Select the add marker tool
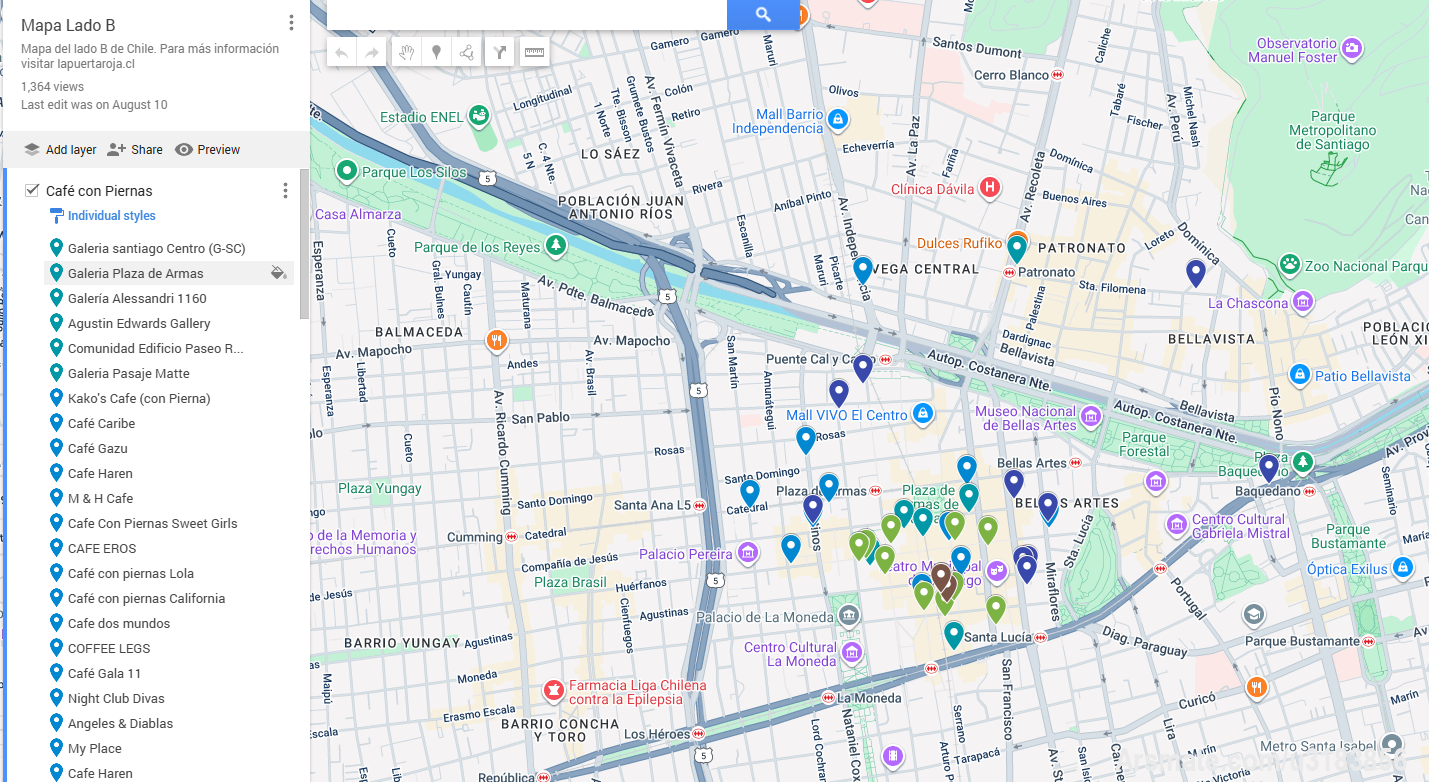Screen dimensions: 1429x782 click(x=436, y=53)
